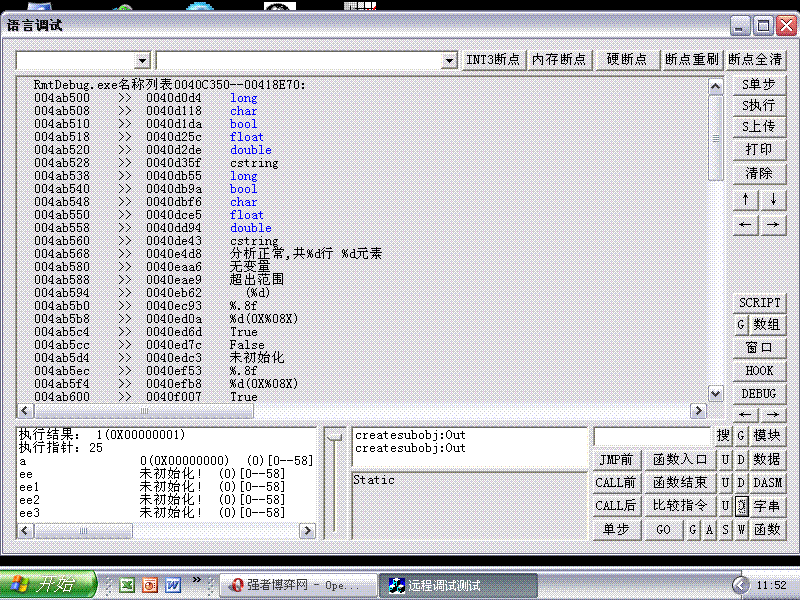Open the left combo box dropdown arrow

[x=142, y=61]
